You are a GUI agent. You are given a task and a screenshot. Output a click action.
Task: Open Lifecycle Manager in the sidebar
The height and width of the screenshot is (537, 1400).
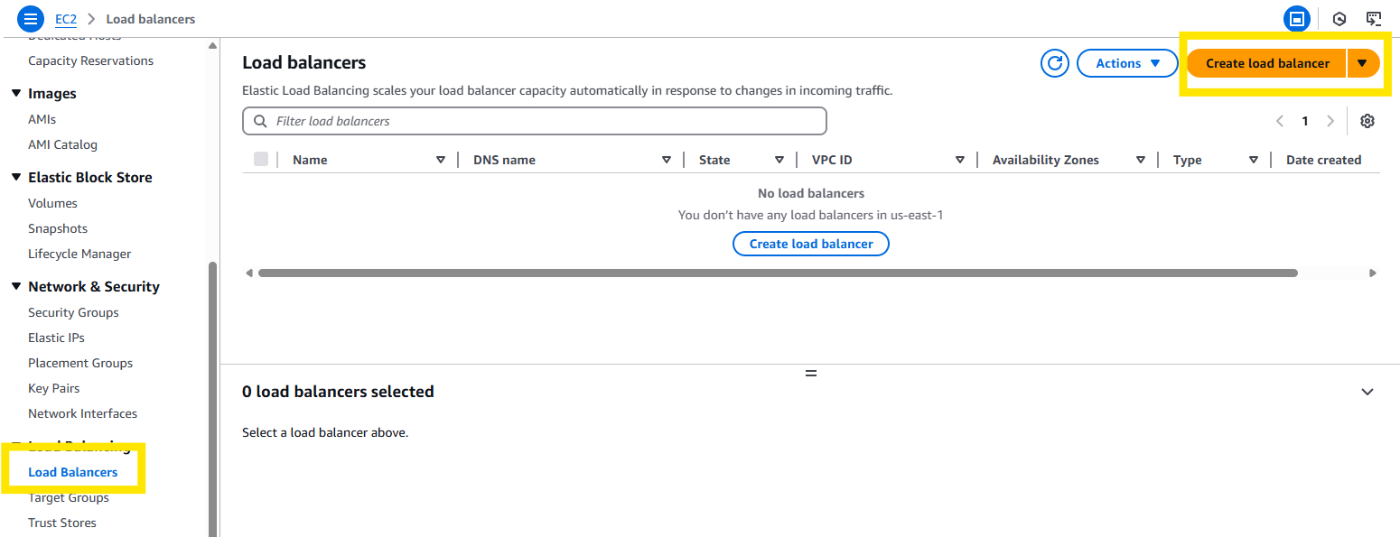(x=80, y=254)
